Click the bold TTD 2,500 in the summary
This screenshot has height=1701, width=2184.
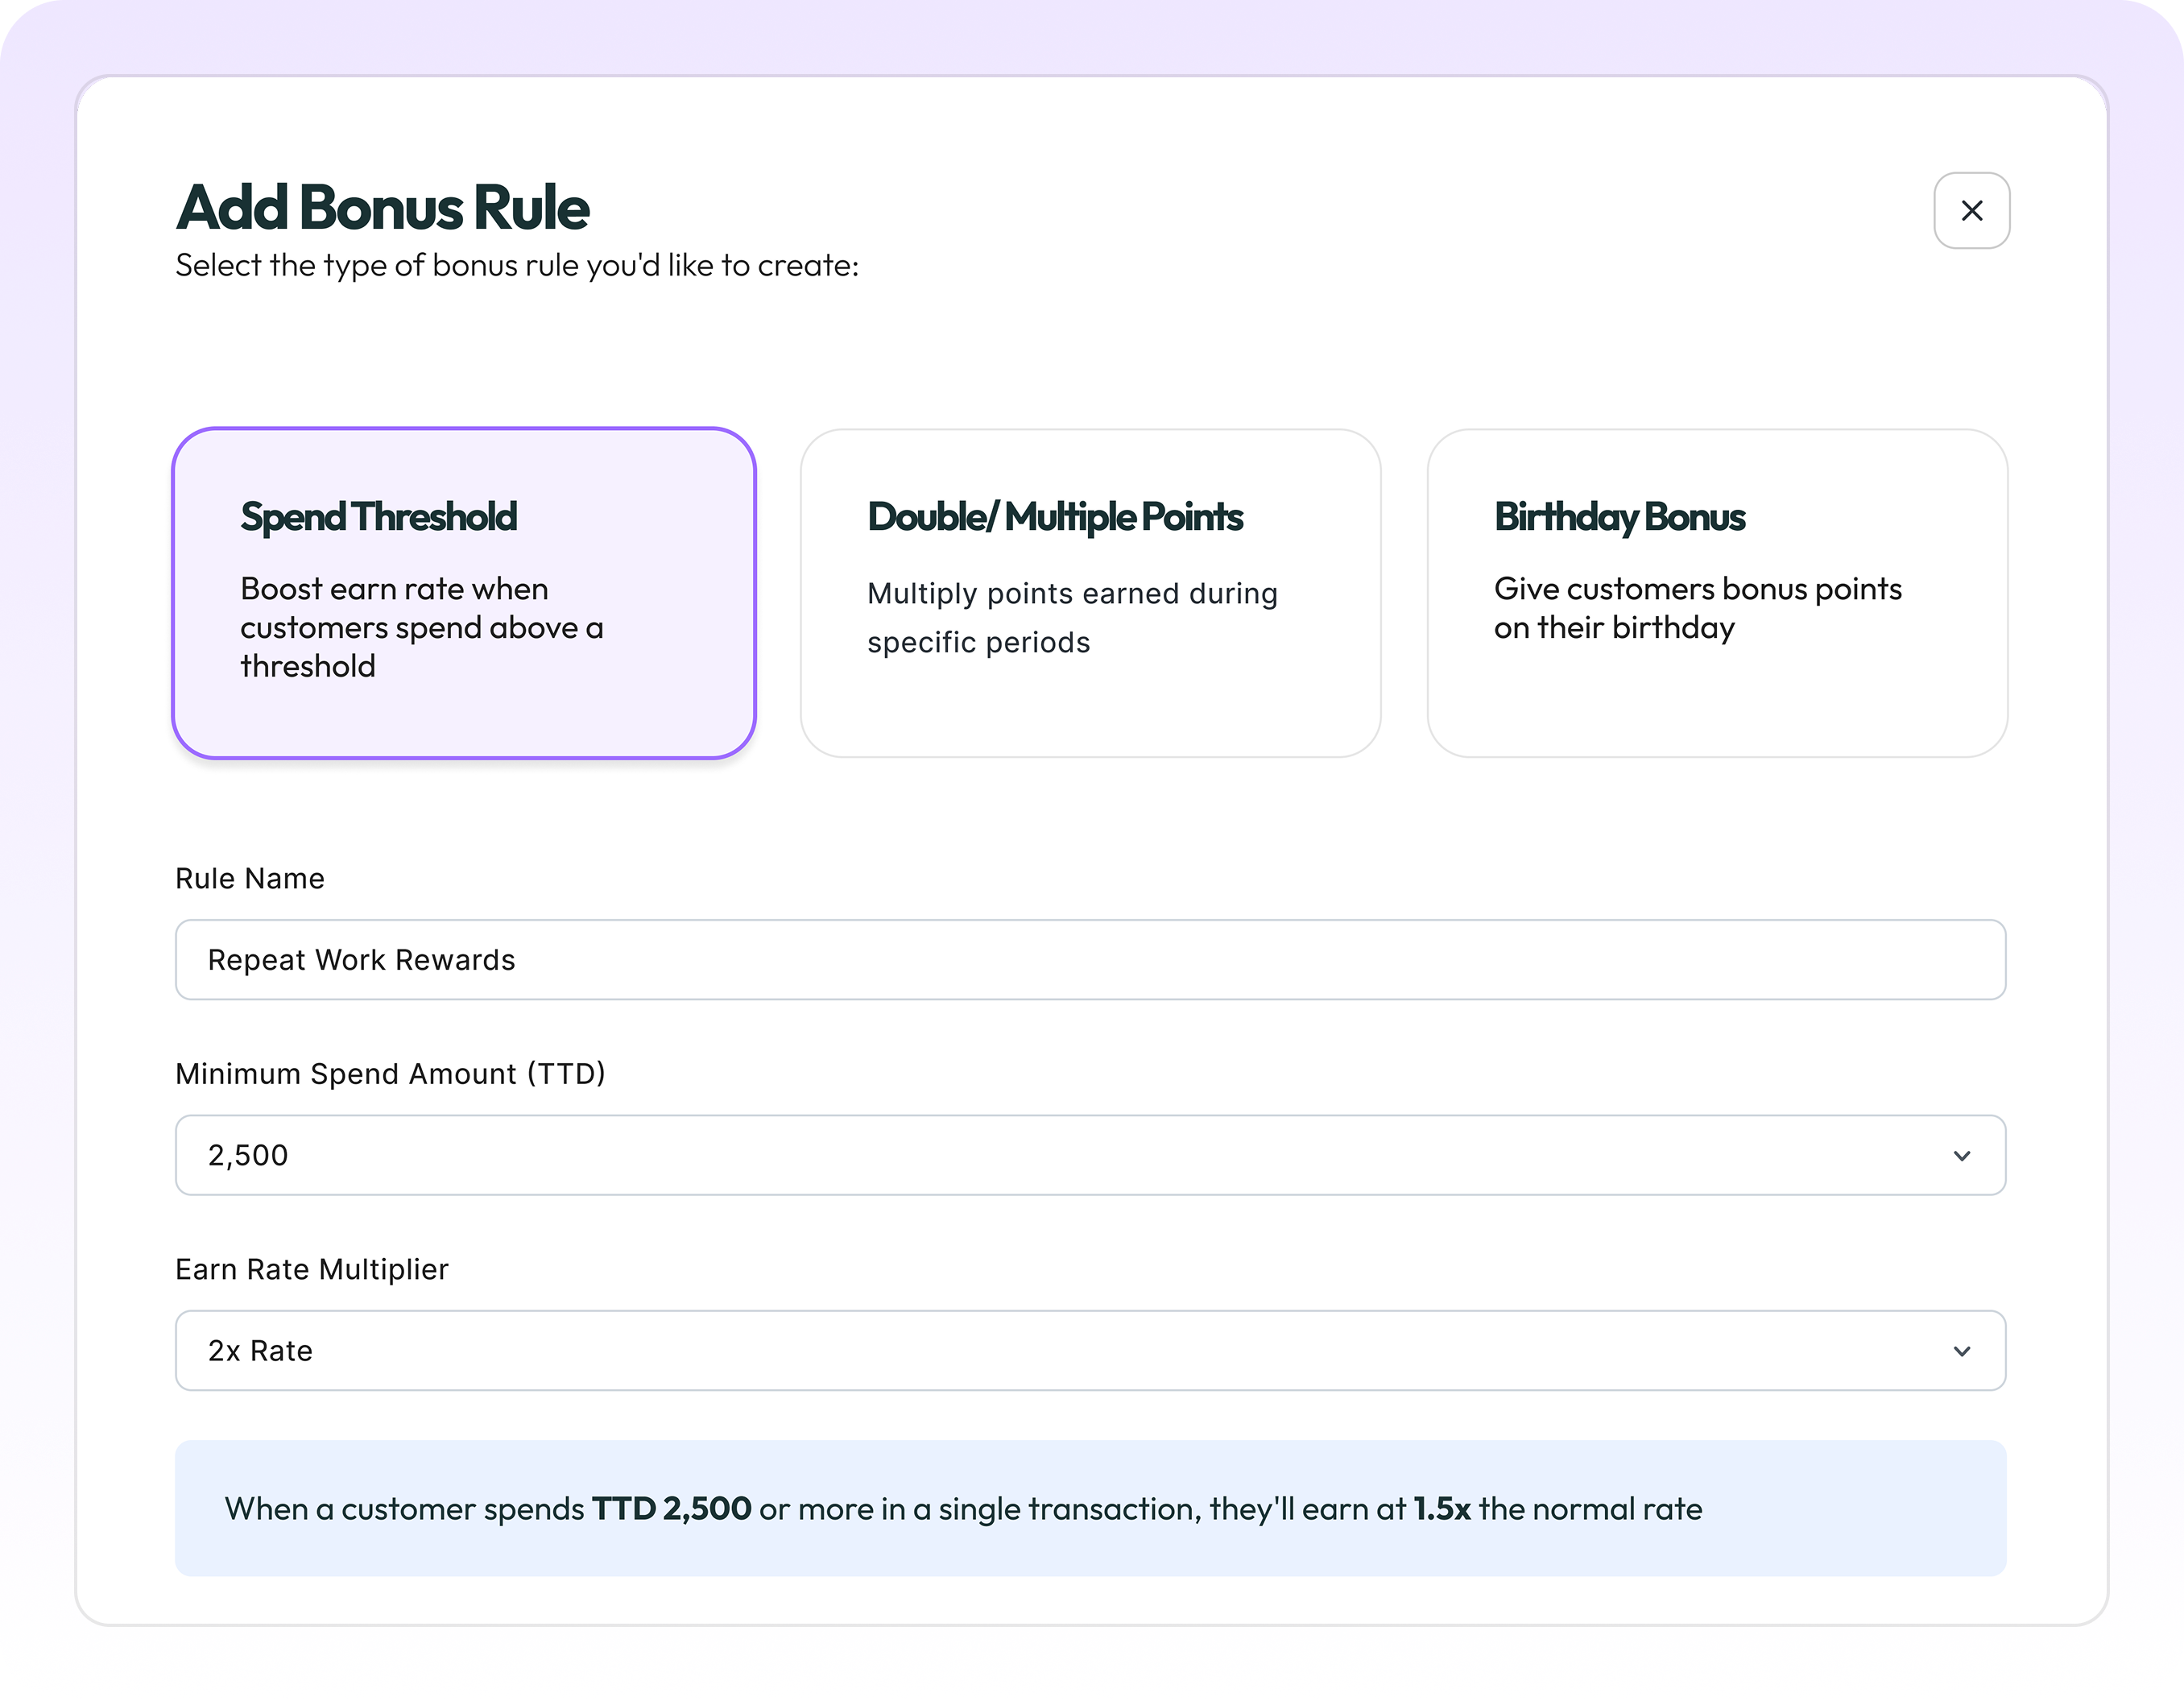coord(671,1508)
